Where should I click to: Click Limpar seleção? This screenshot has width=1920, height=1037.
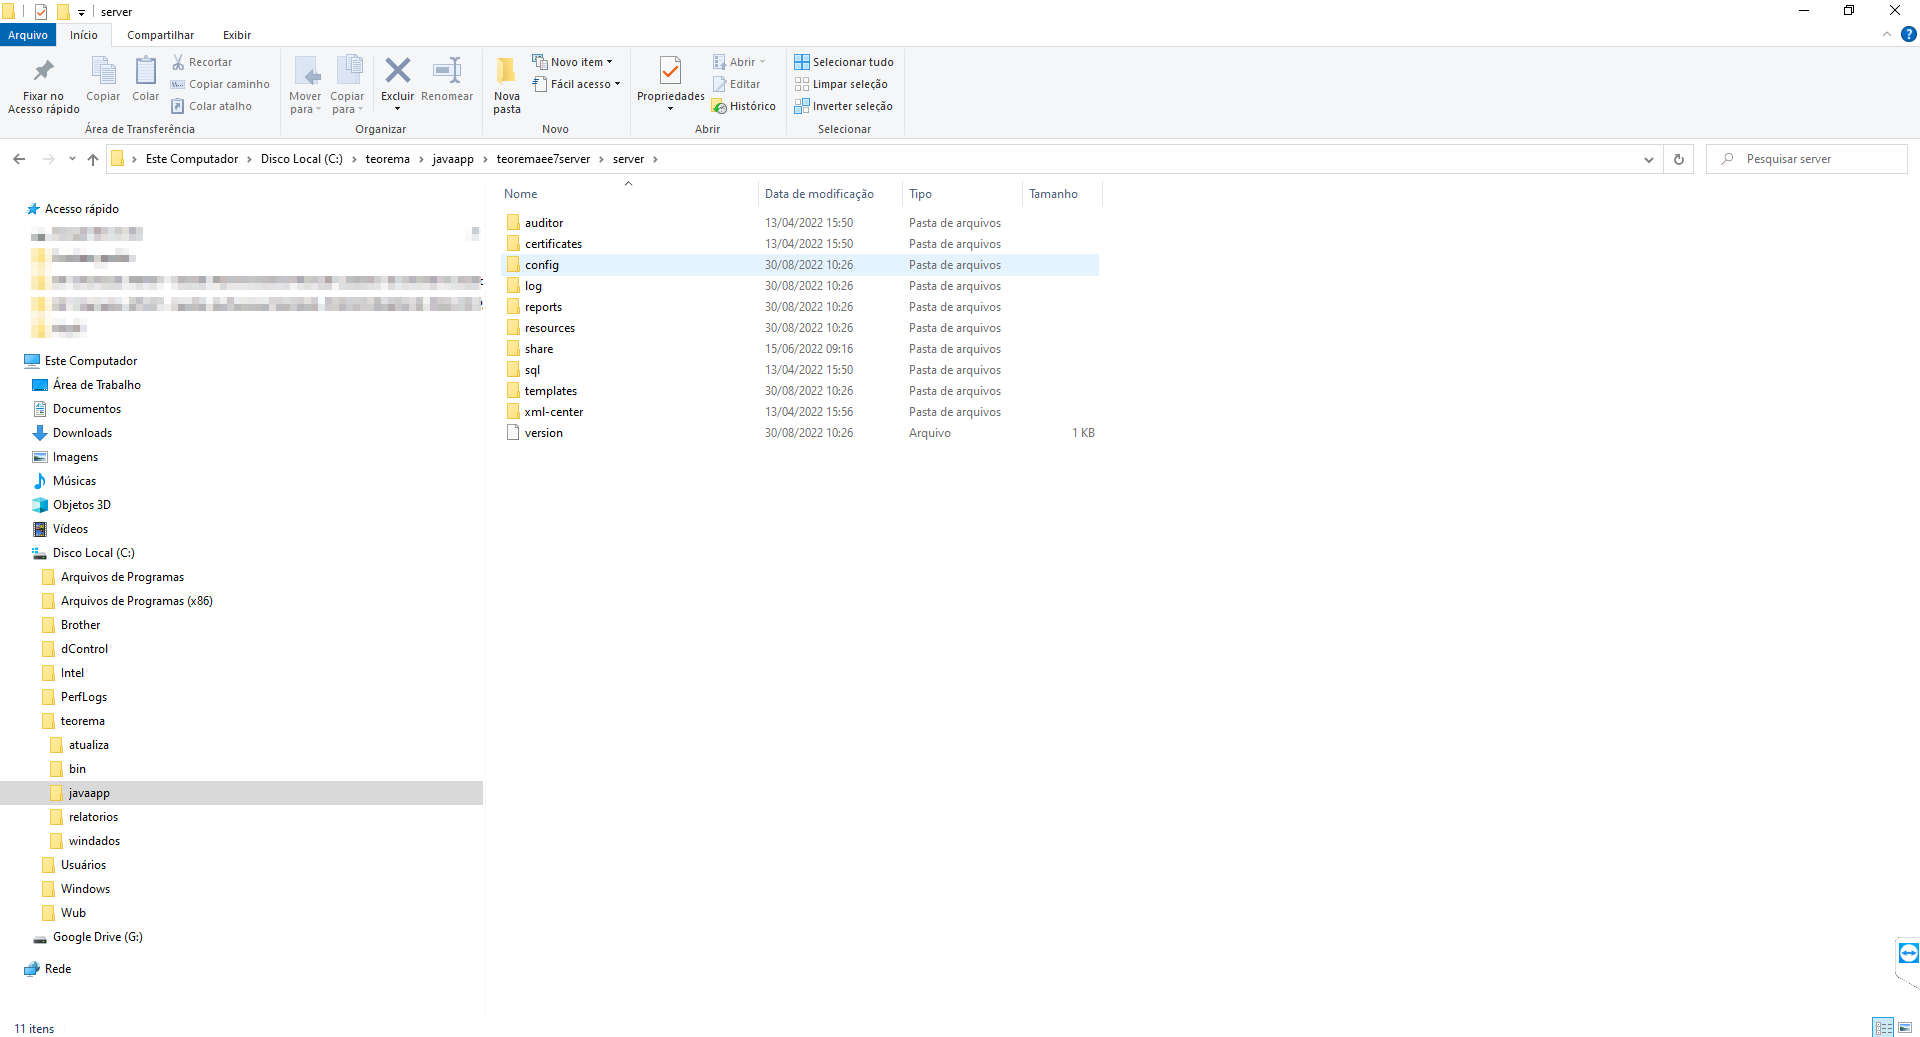point(841,84)
